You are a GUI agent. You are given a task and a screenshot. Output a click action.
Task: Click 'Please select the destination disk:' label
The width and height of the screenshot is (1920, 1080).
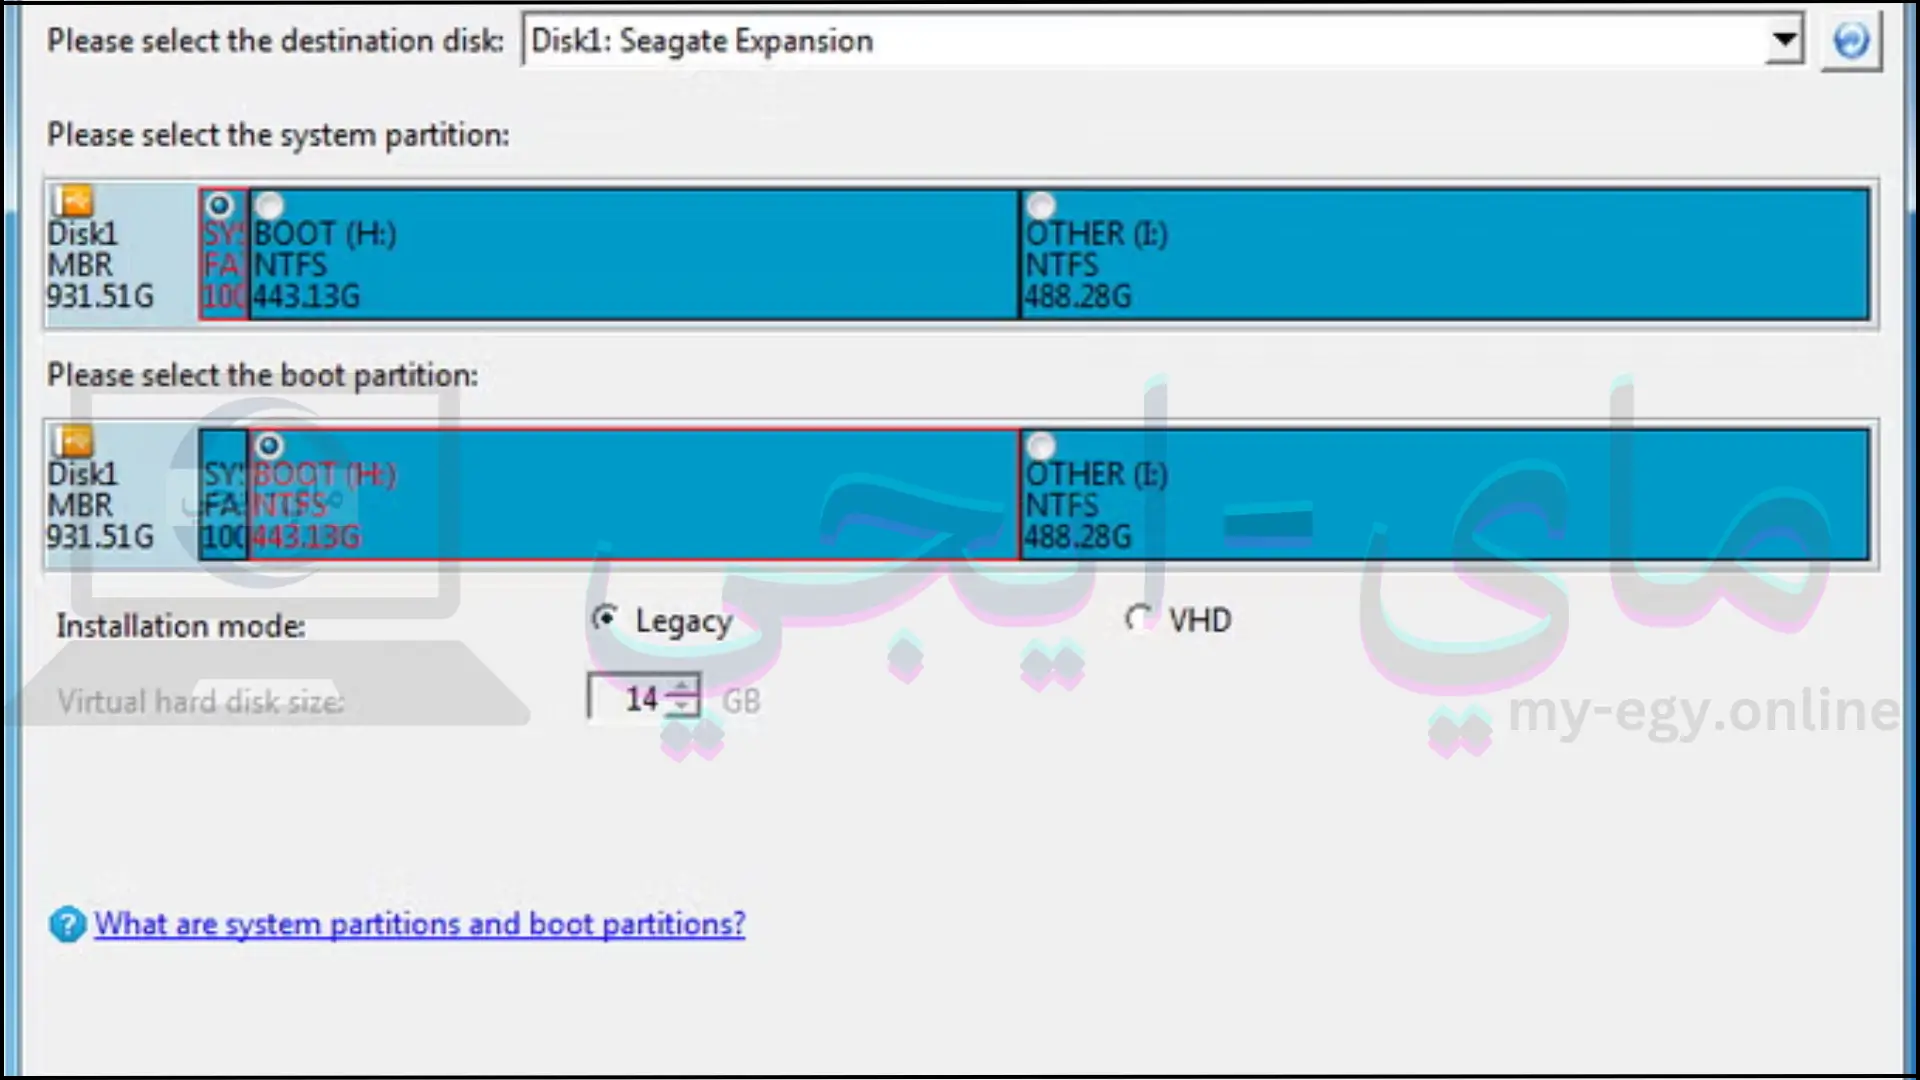[276, 41]
